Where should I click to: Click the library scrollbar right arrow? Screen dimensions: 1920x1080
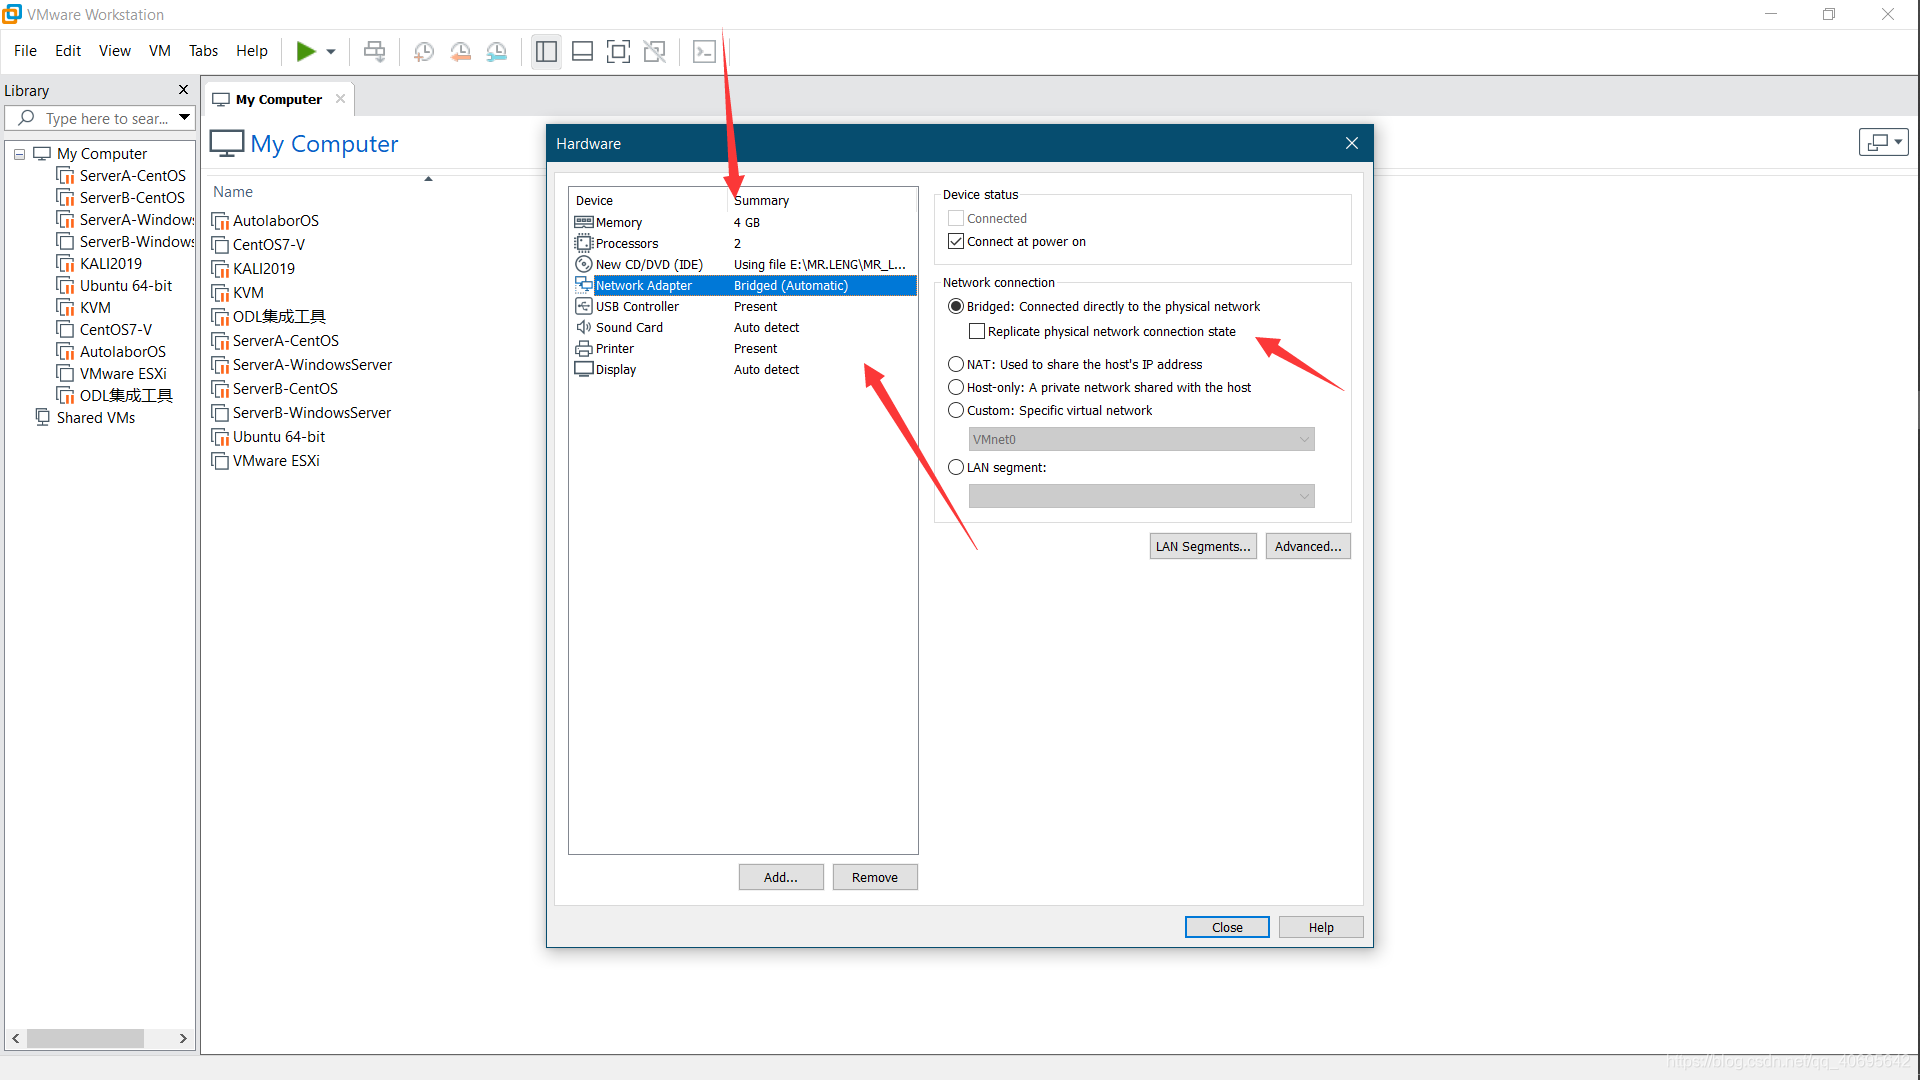click(183, 1039)
